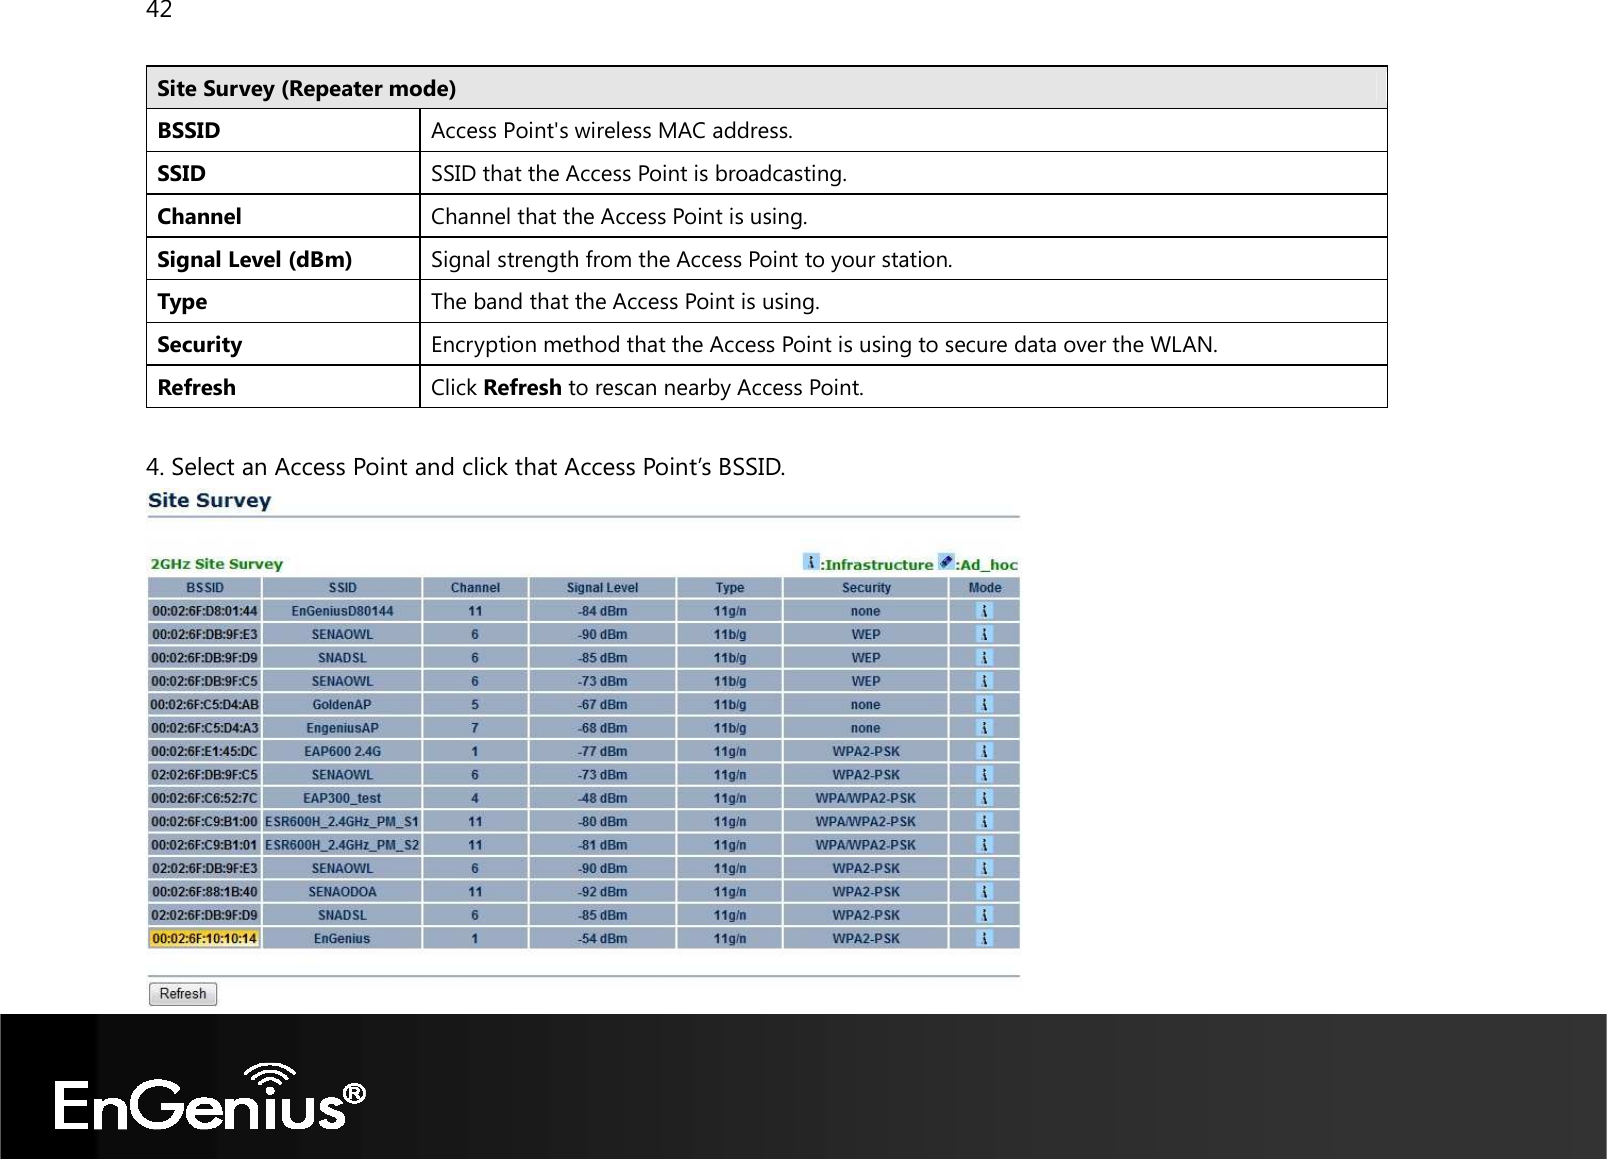Click mode icon in 02:02:6F:DB:9F:D9 row
The height and width of the screenshot is (1159, 1607).
point(985,915)
